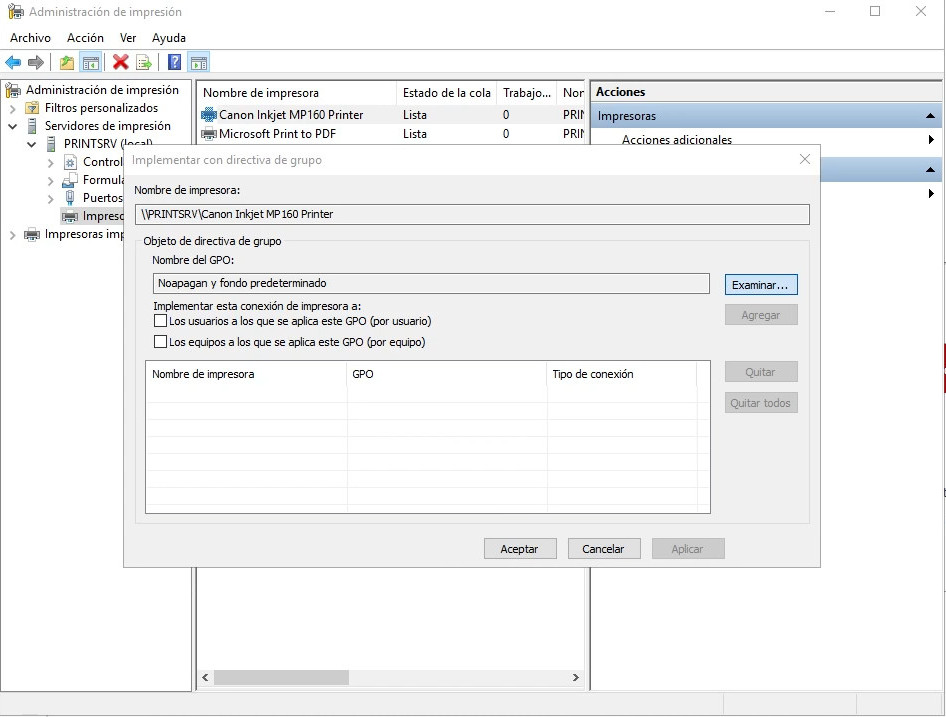The height and width of the screenshot is (717, 946).
Task: Enable deployment per user checkbox
Action: click(x=160, y=321)
